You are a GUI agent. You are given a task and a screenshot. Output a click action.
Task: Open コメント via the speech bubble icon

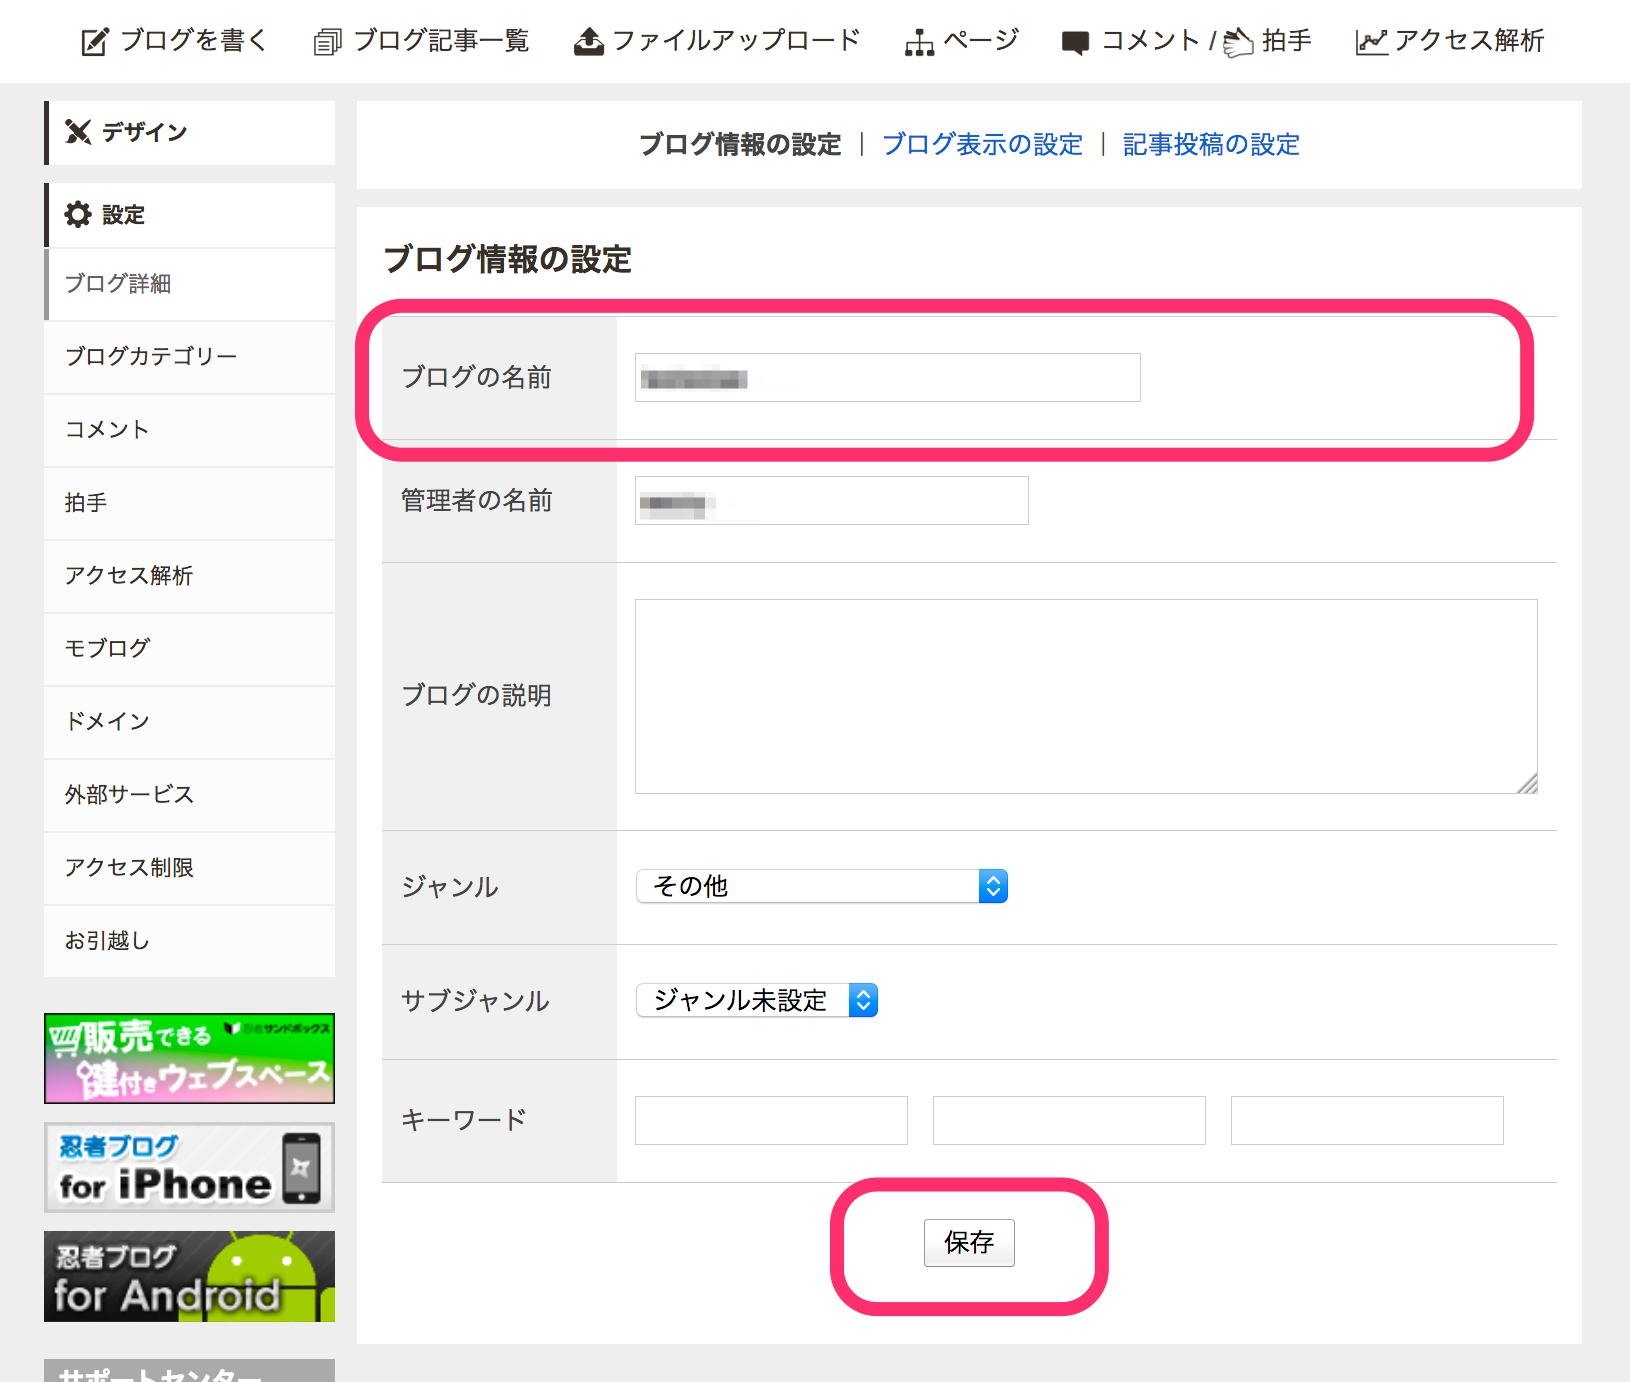[x=1077, y=41]
